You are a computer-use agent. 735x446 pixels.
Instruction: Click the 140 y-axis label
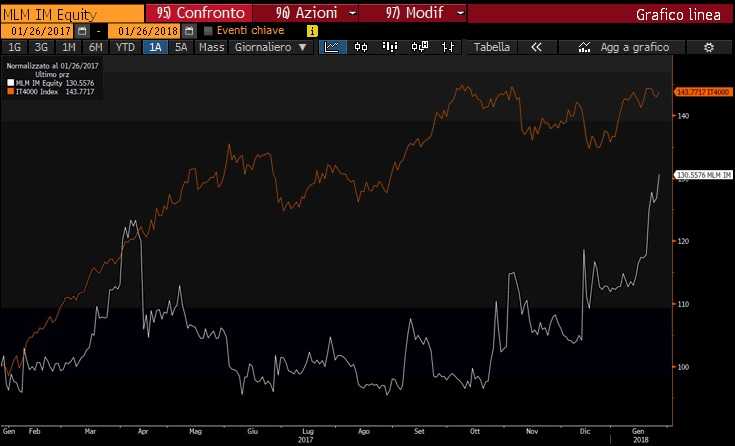point(683,116)
